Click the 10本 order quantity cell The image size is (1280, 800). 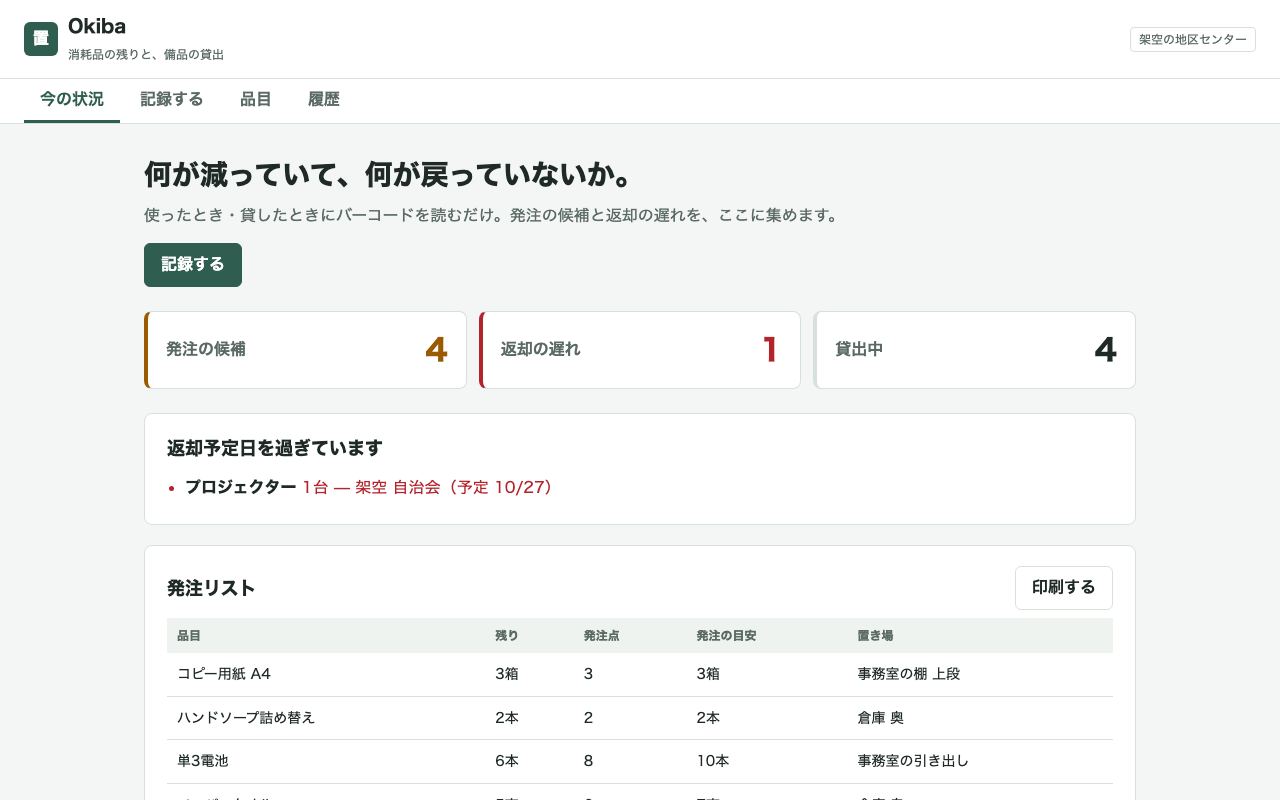point(713,761)
